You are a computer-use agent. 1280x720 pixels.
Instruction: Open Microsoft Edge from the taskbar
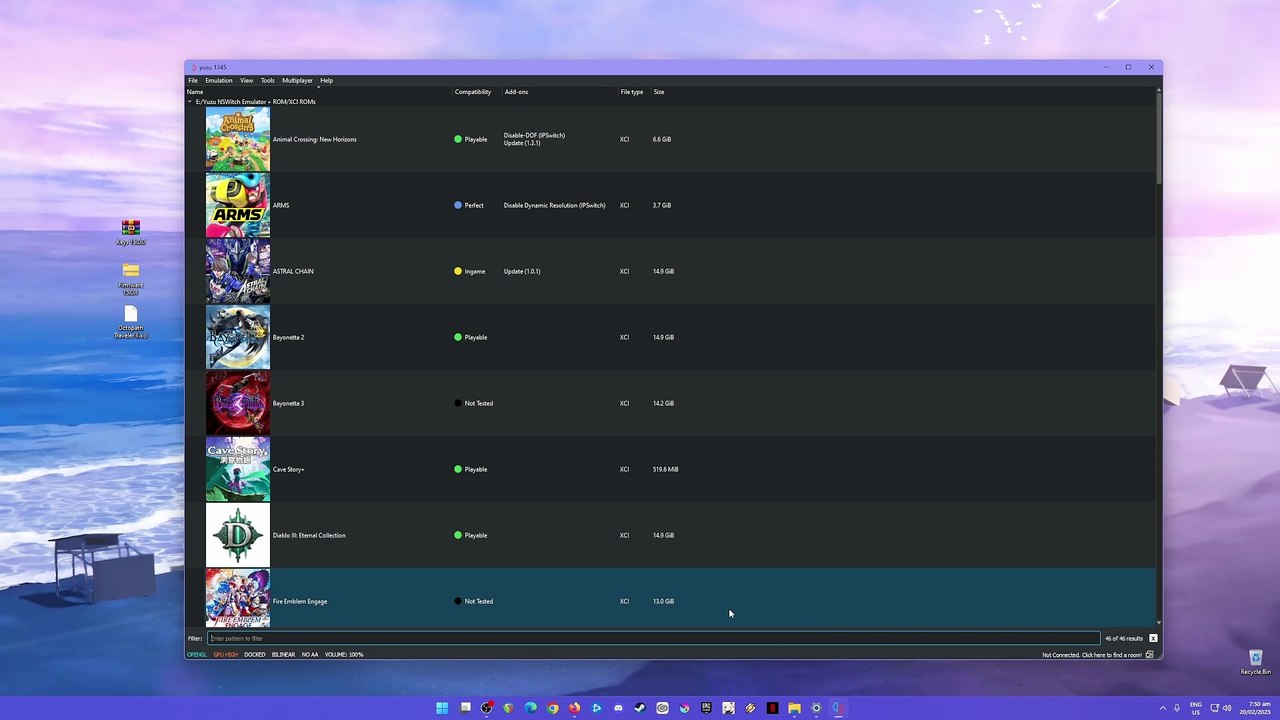[x=530, y=708]
